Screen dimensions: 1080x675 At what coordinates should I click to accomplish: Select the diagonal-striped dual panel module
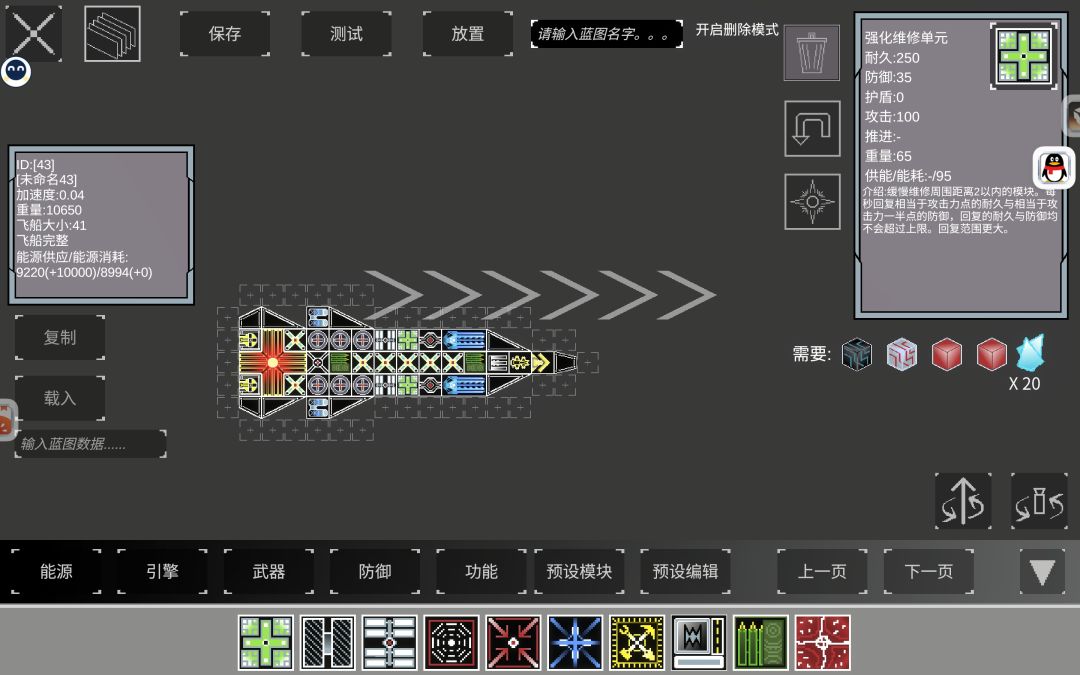pyautogui.click(x=328, y=643)
